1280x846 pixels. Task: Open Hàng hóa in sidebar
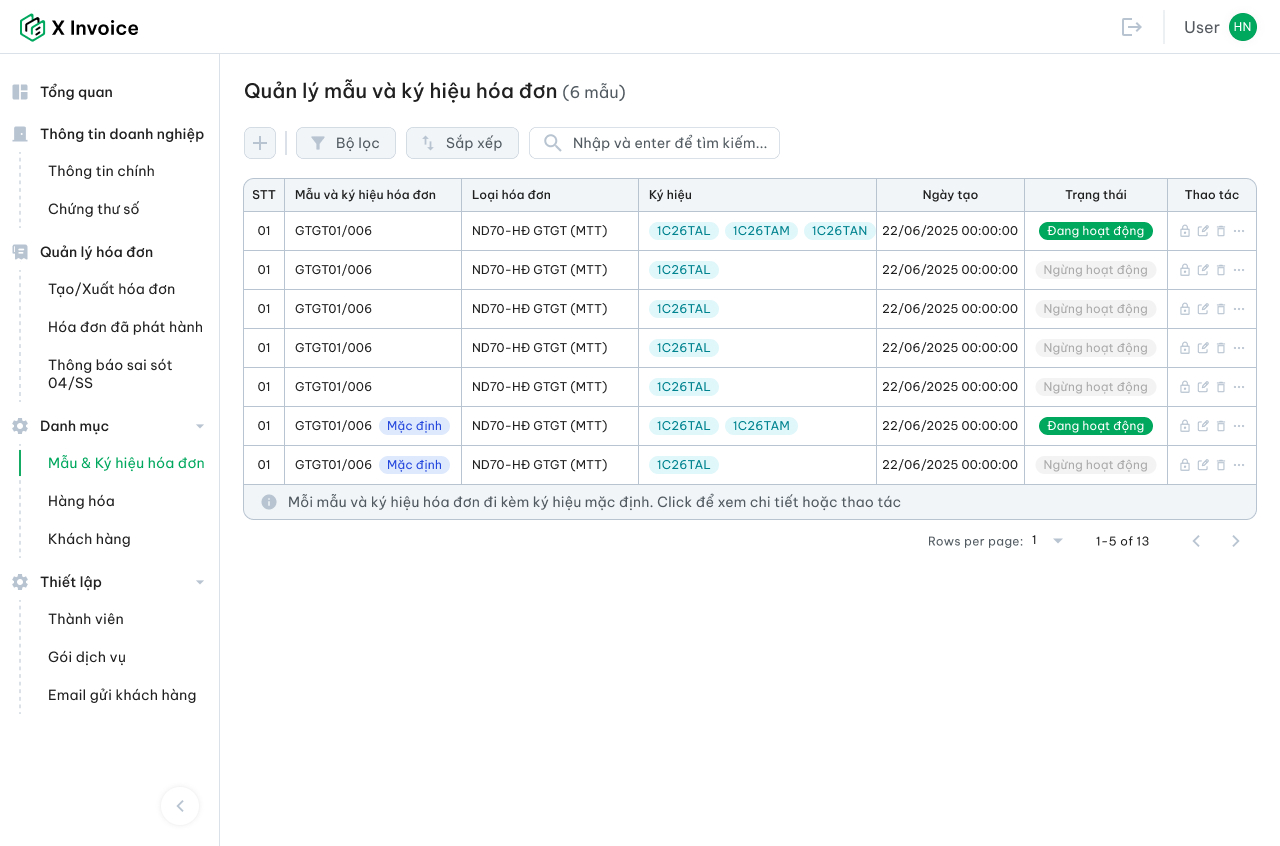pos(81,501)
